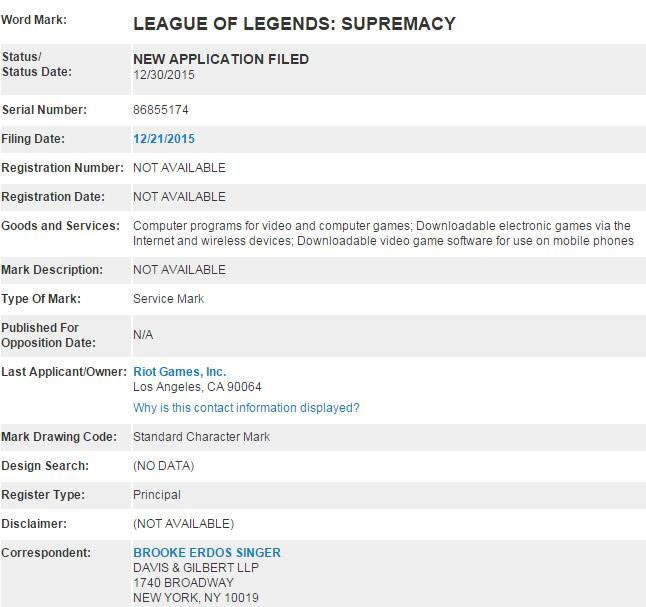Click the 12/21/2015 filing date link
Viewport: 646px width, 607px height.
(x=164, y=139)
